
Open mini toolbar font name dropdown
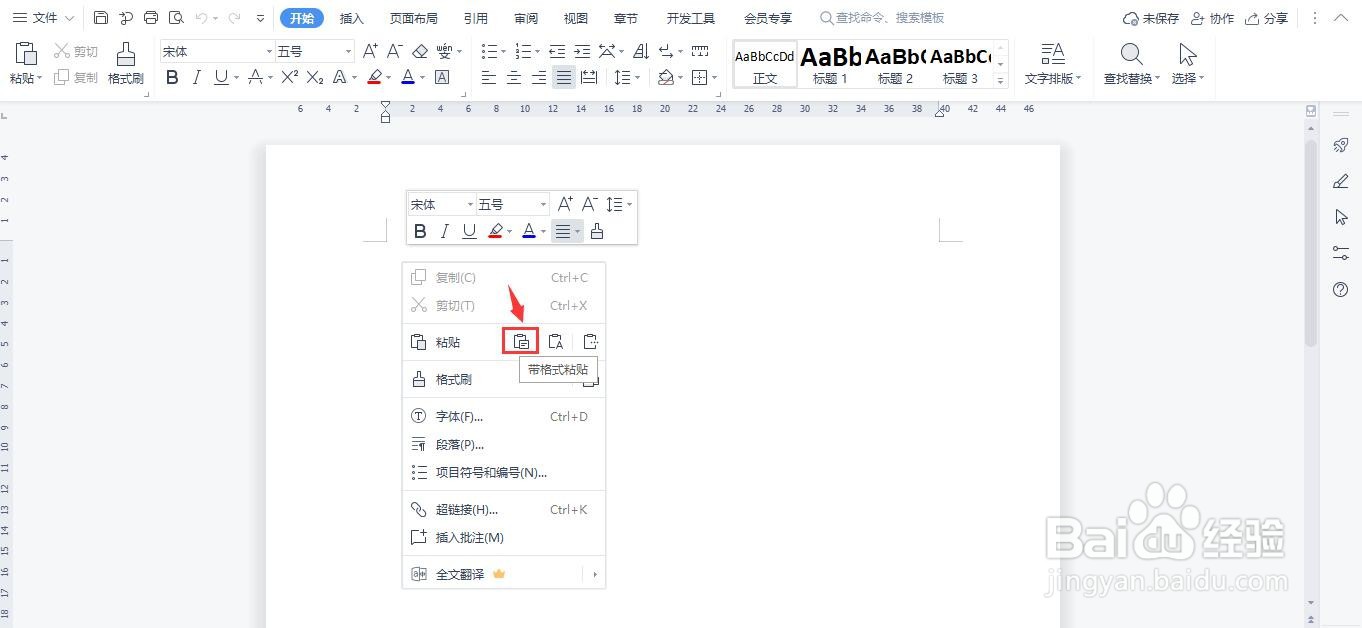[x=469, y=204]
